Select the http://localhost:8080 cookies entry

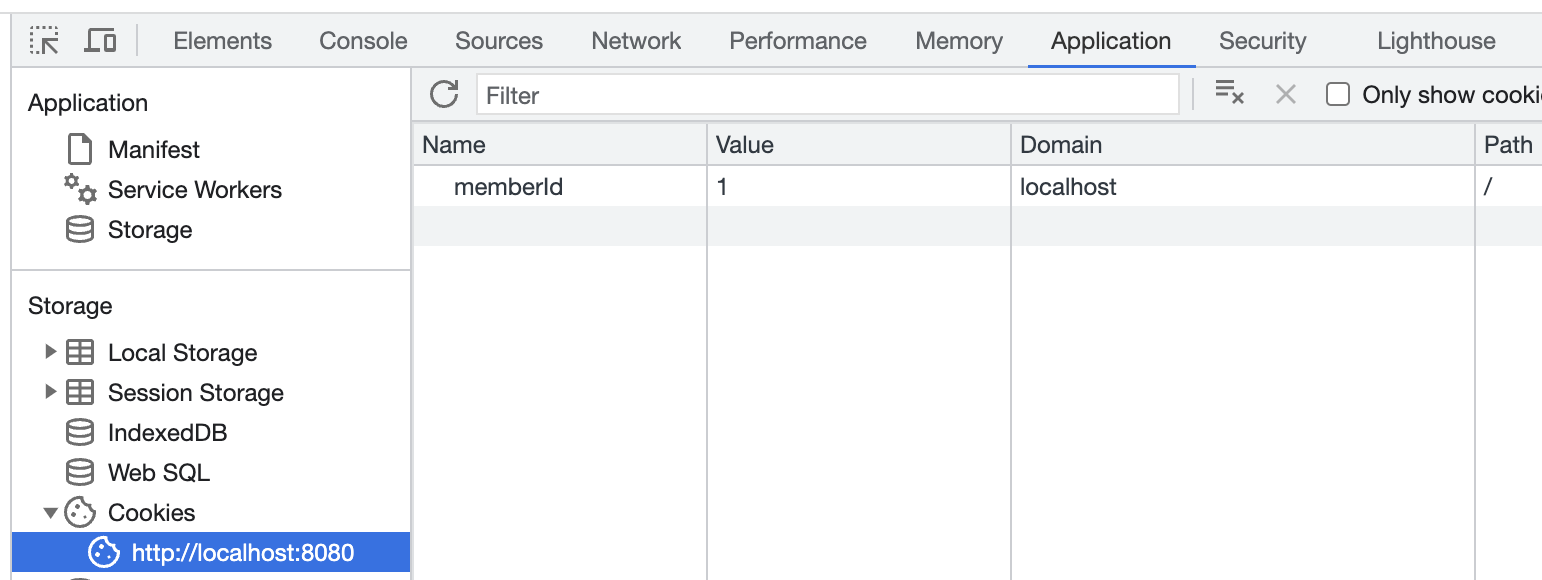tap(242, 553)
